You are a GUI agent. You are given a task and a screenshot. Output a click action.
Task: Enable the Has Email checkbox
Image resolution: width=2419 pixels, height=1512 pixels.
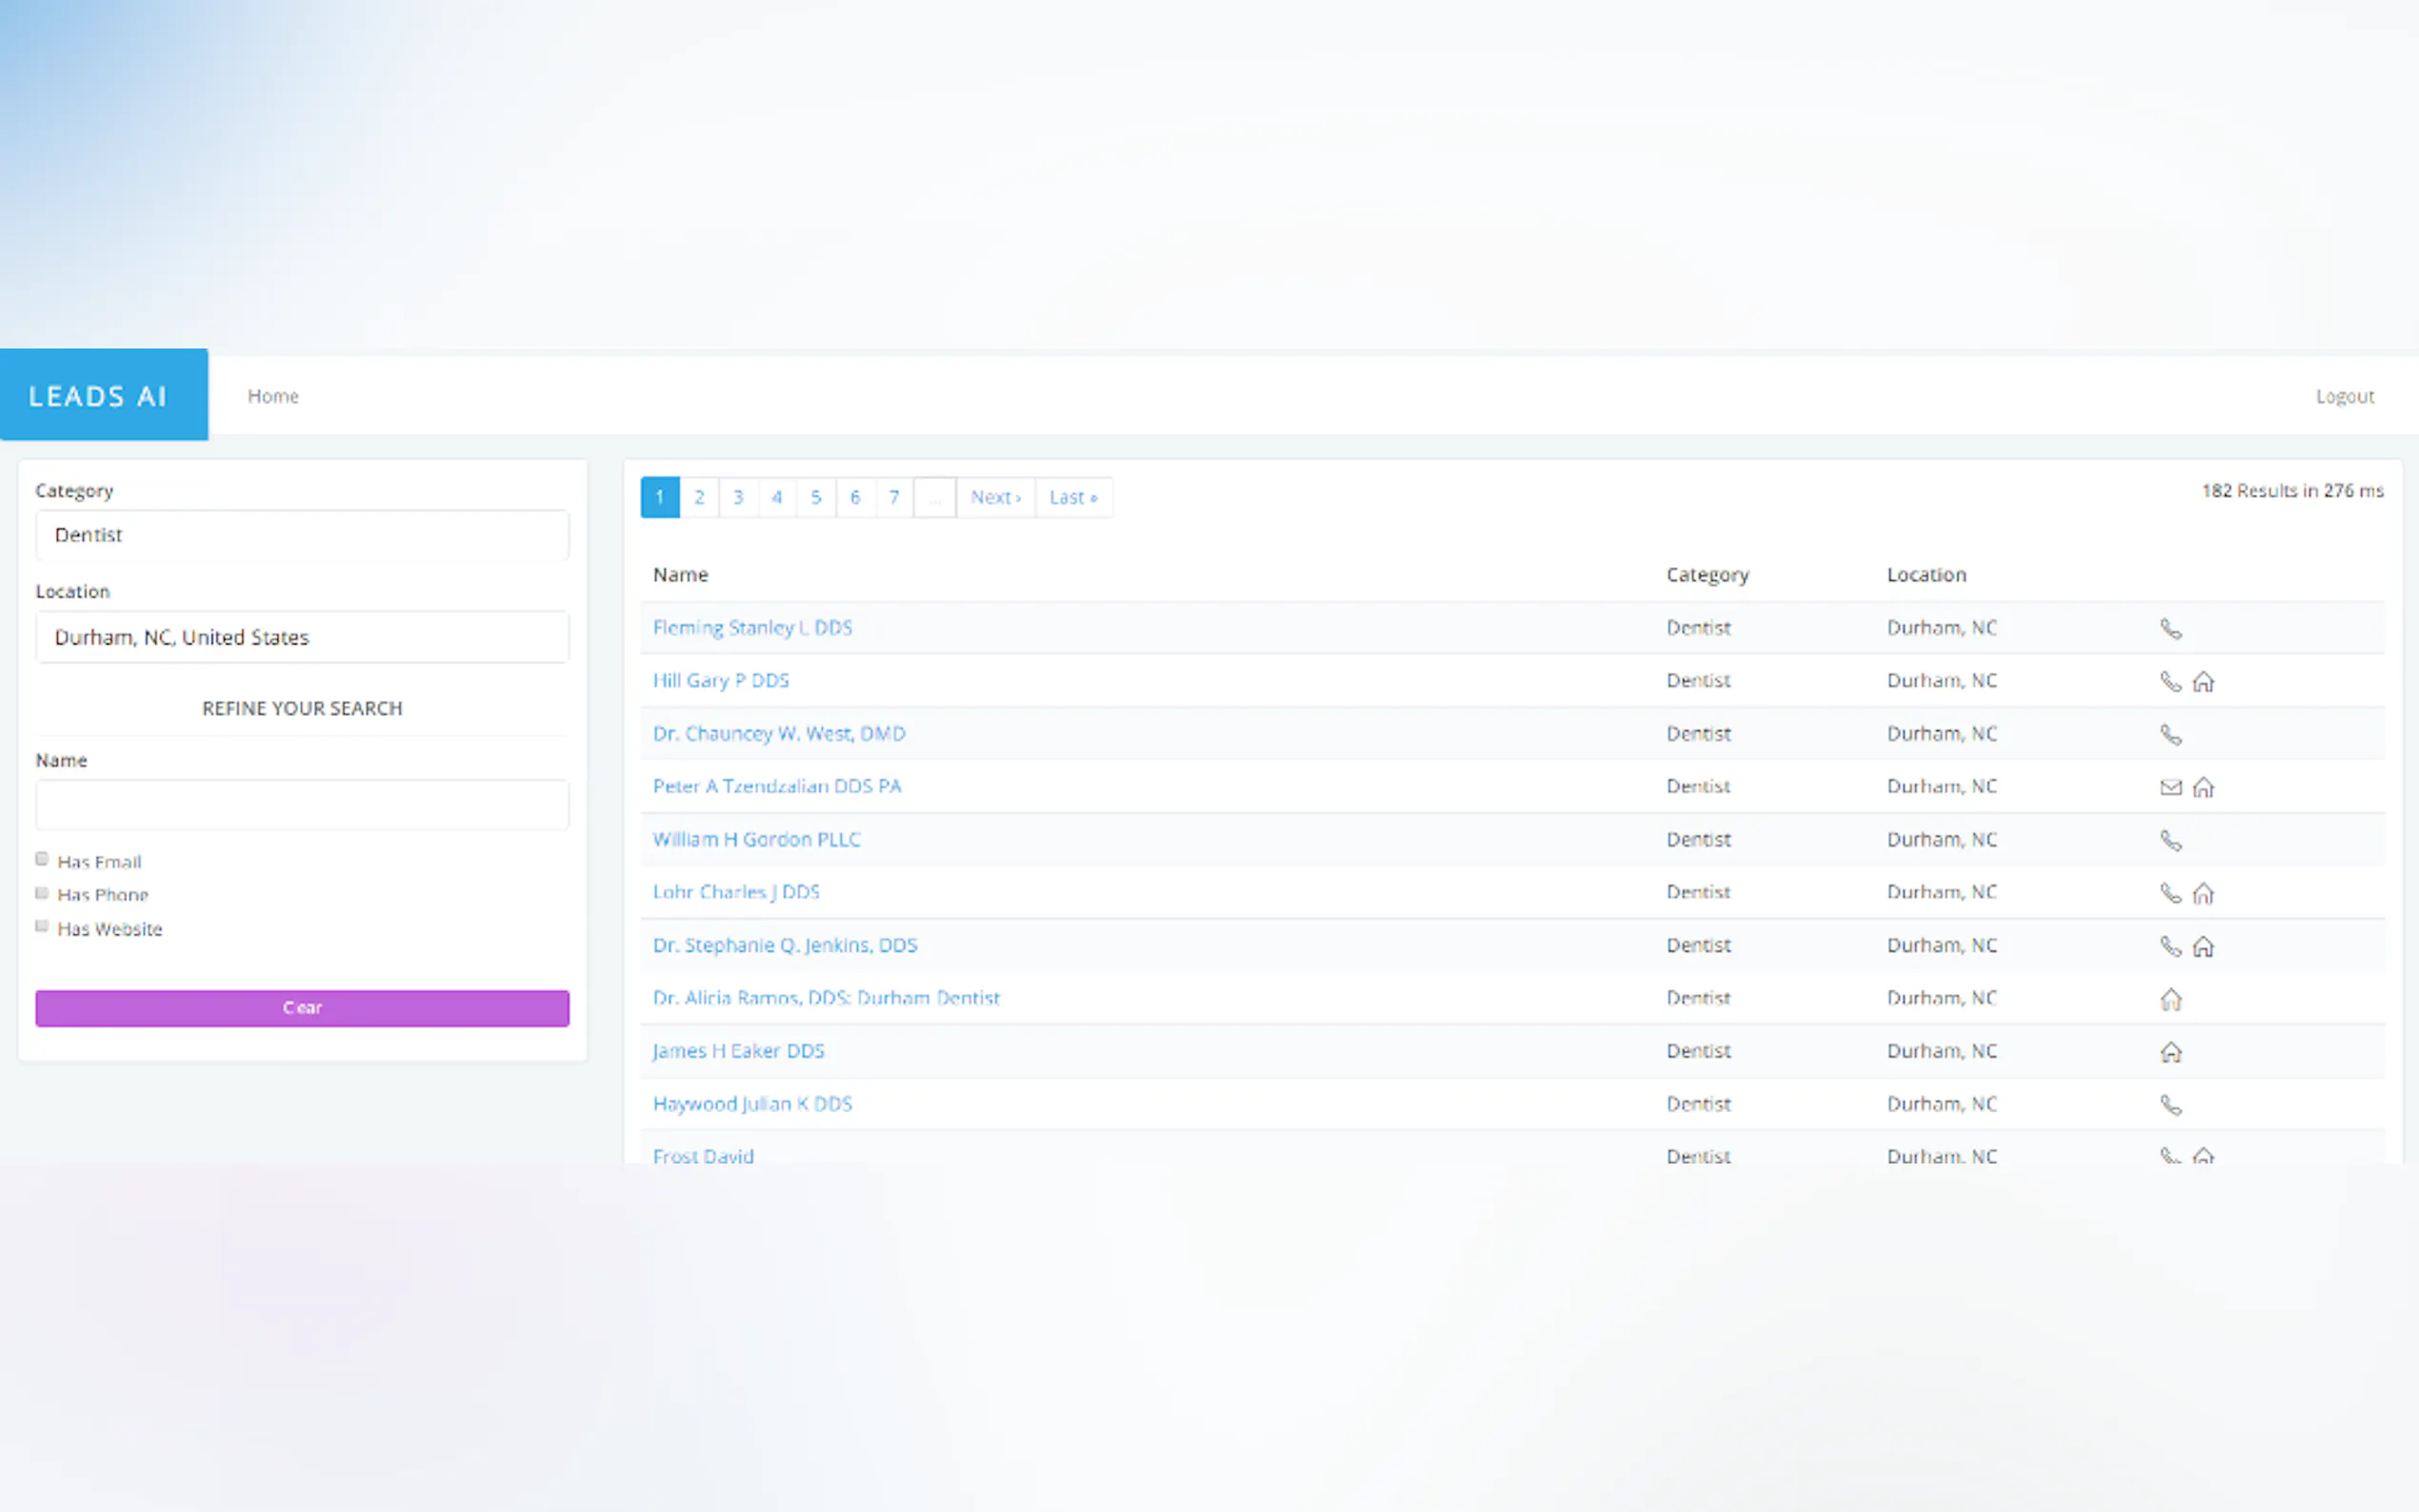coord(42,859)
